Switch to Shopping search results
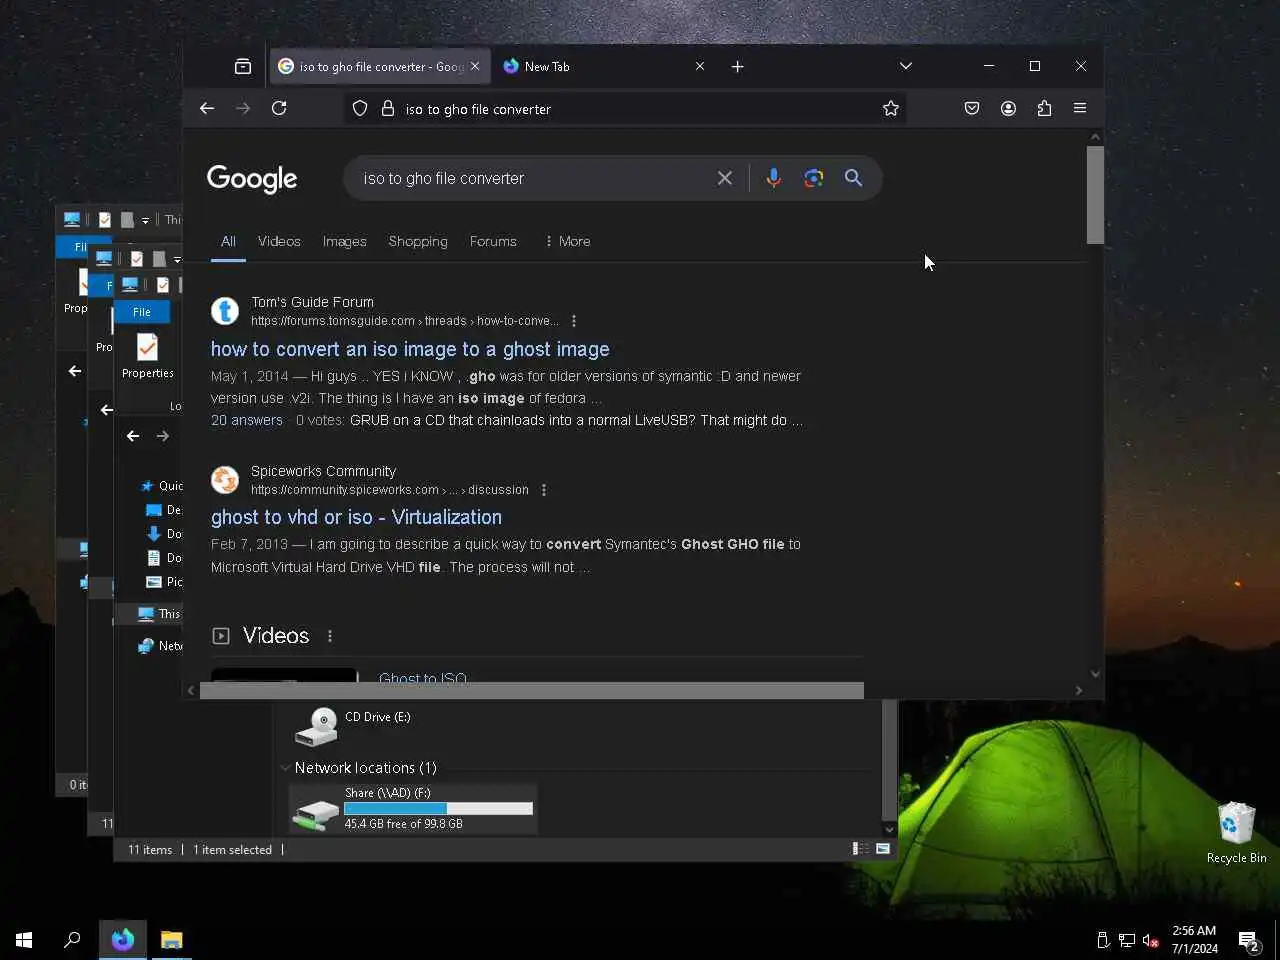This screenshot has height=960, width=1280. 418,241
